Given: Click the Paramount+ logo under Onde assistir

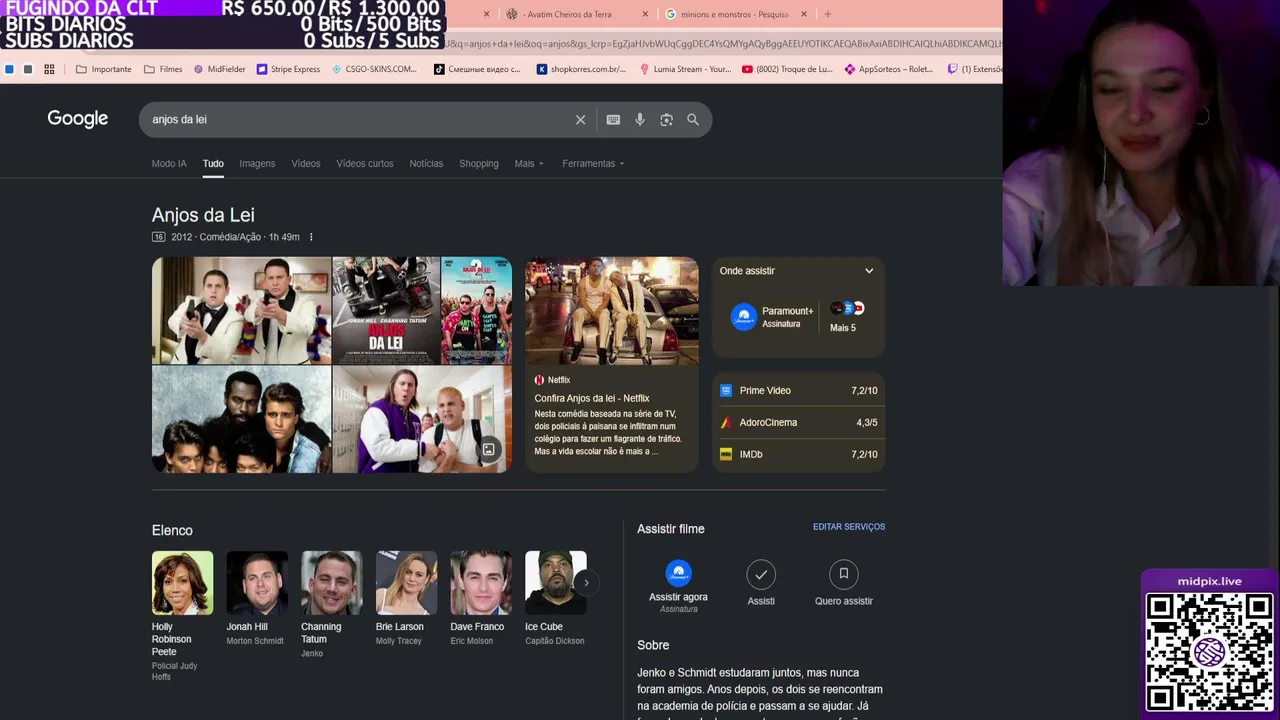Looking at the screenshot, I should pyautogui.click(x=743, y=316).
